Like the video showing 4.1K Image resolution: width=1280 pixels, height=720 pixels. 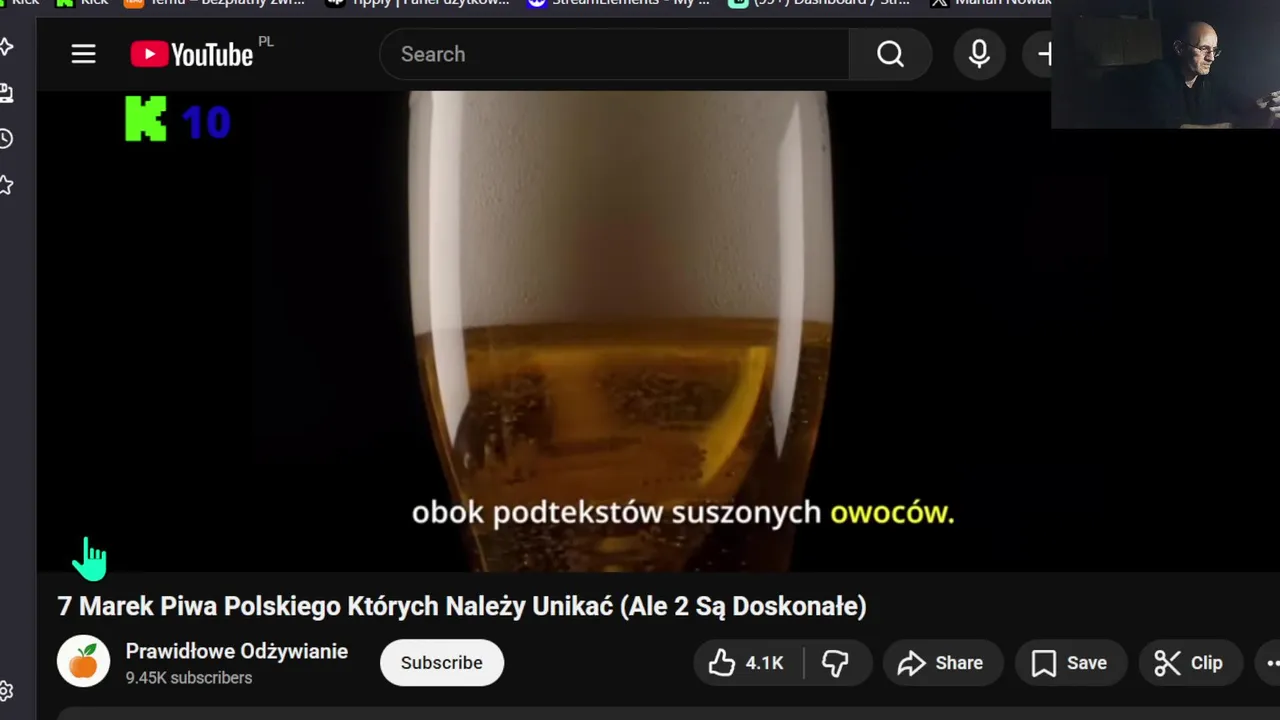(746, 663)
